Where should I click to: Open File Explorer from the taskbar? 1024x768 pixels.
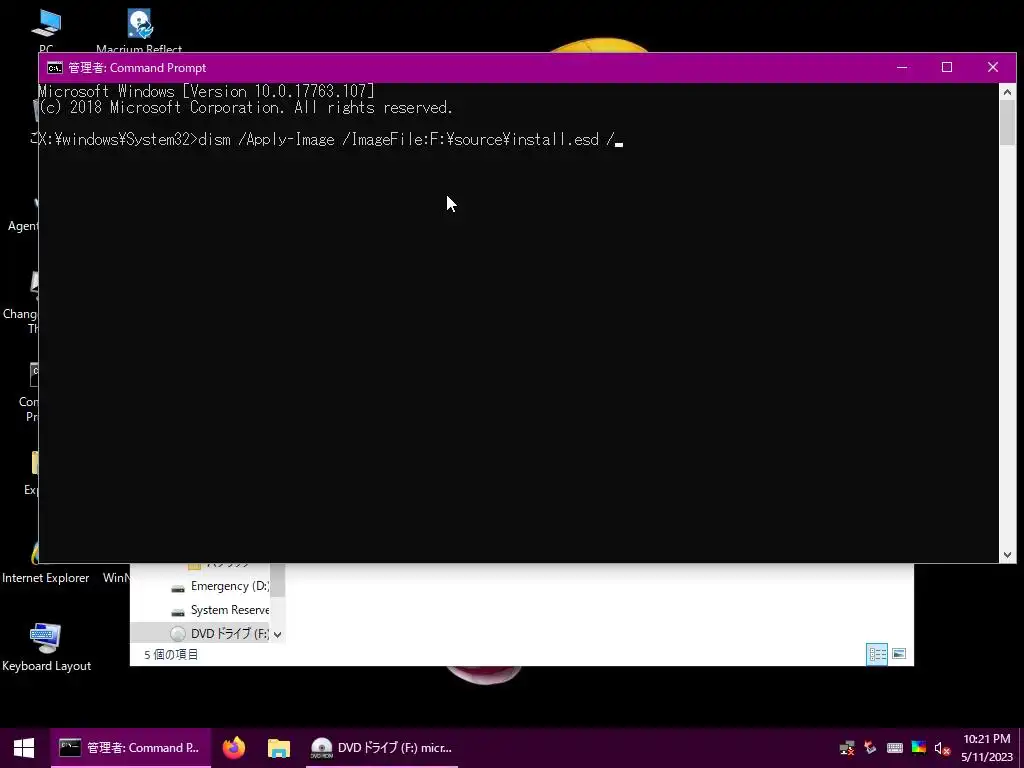tap(279, 748)
